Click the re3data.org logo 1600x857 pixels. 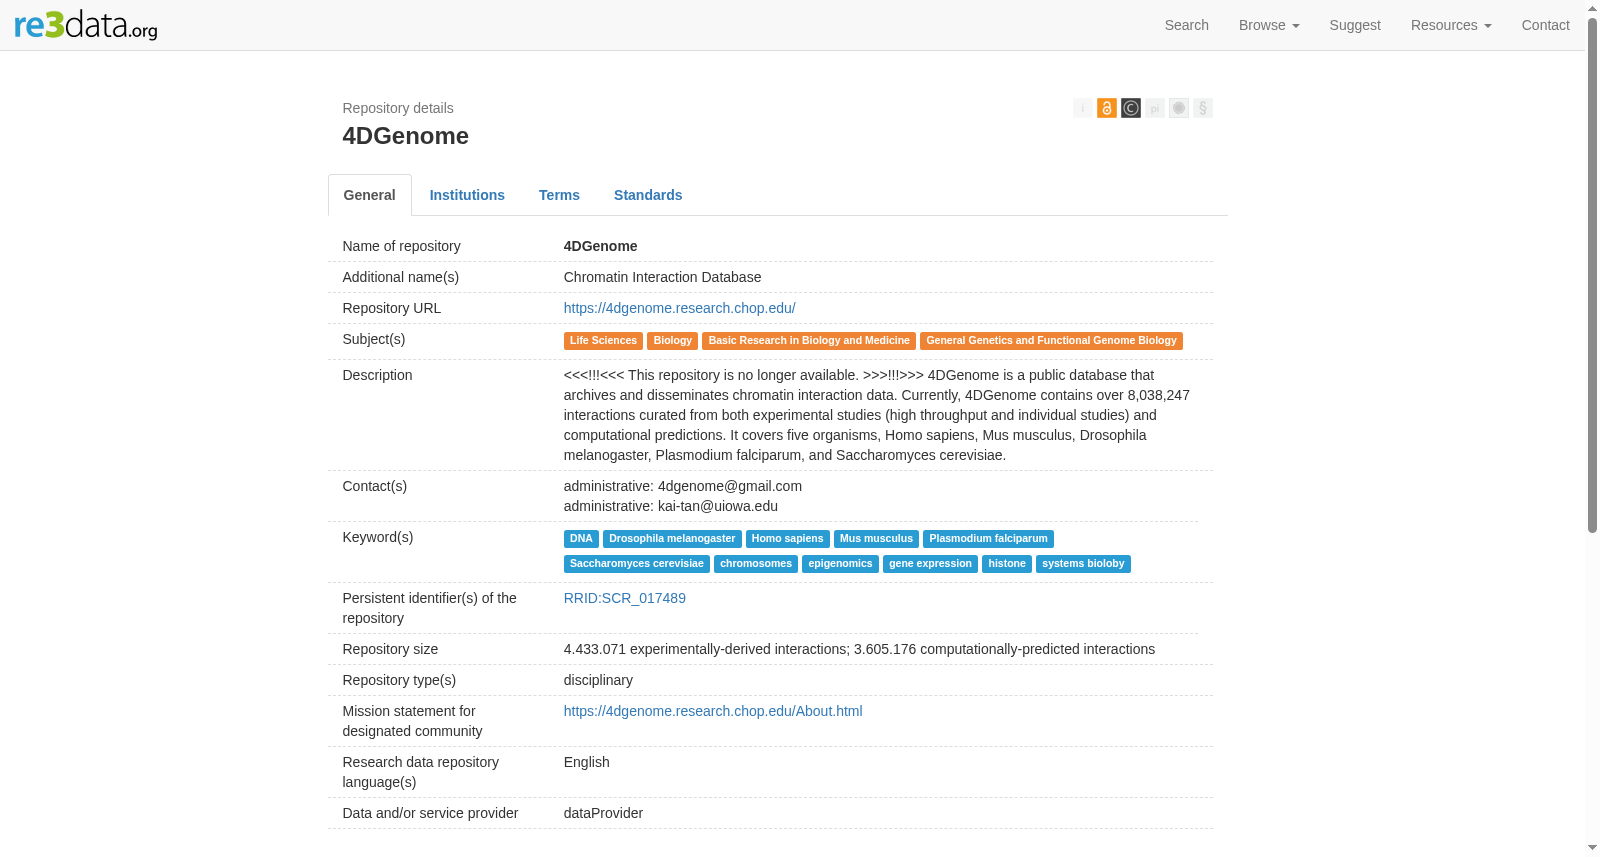click(86, 25)
